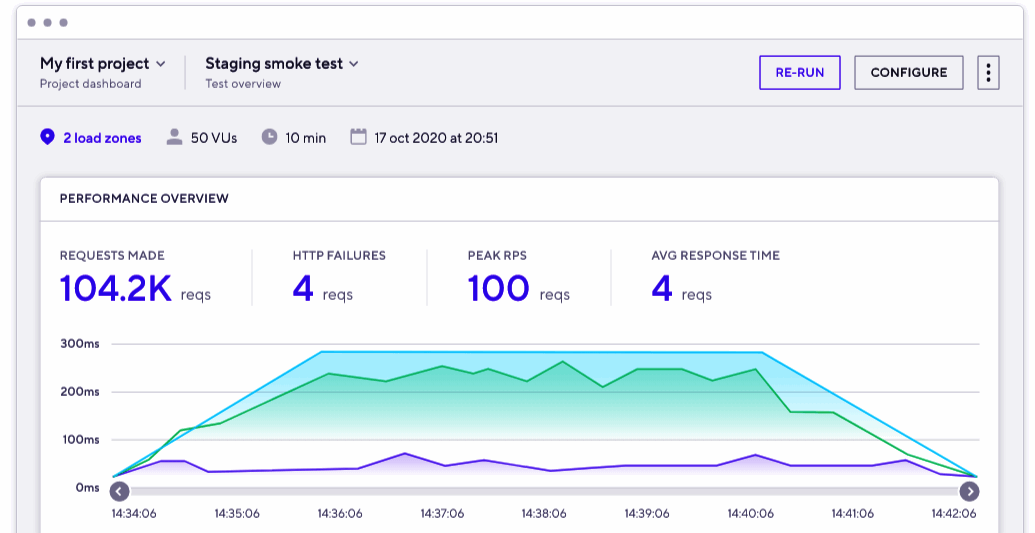Click the calendar date icon
Image resolution: width=1035 pixels, height=533 pixels.
(x=358, y=137)
